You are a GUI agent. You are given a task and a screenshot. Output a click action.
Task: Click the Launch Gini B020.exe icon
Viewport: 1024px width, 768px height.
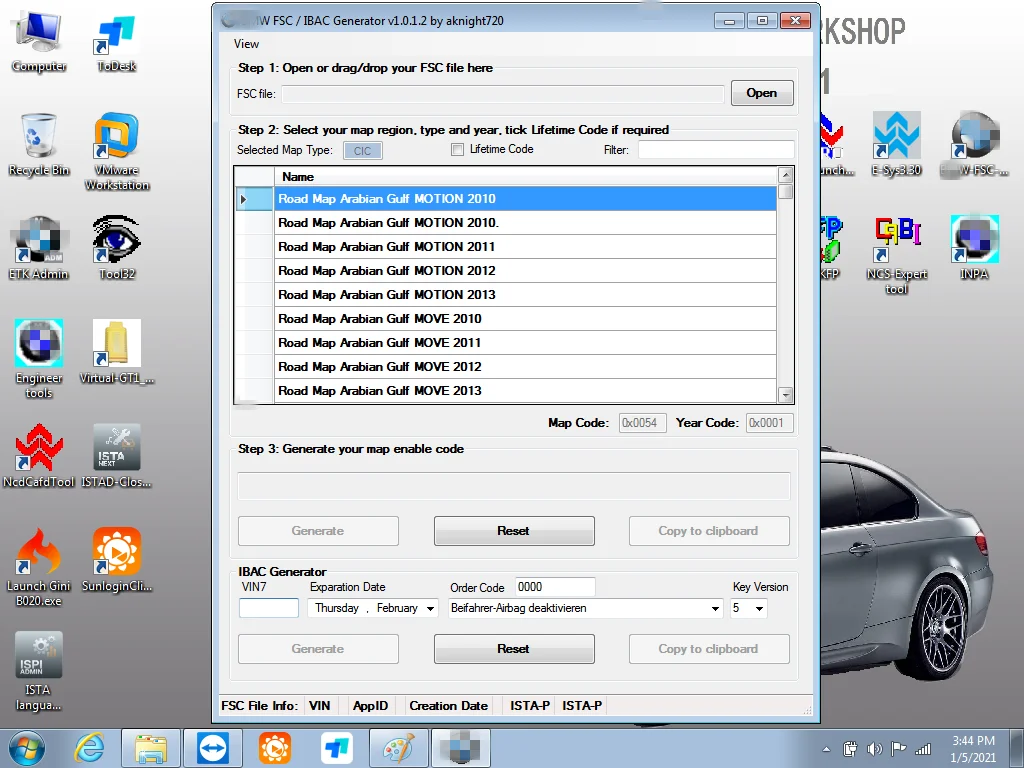click(39, 567)
